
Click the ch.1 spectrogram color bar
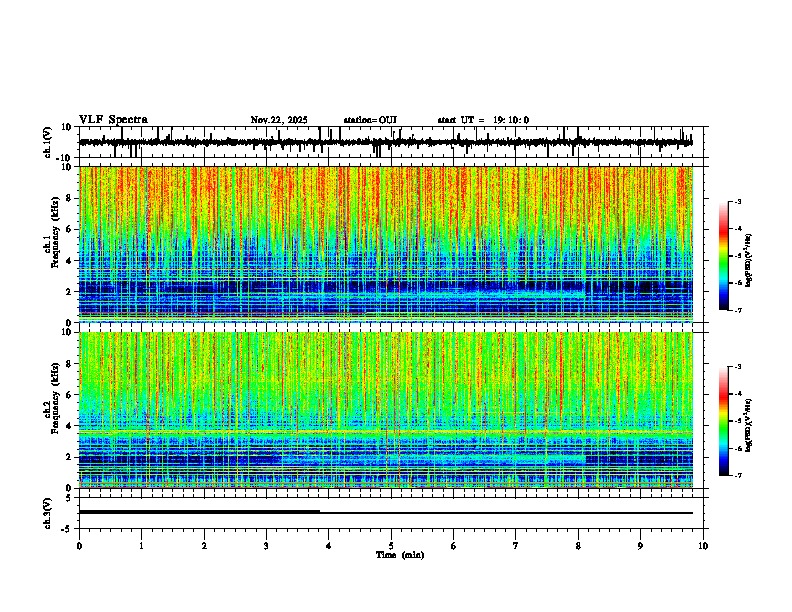tap(724, 255)
